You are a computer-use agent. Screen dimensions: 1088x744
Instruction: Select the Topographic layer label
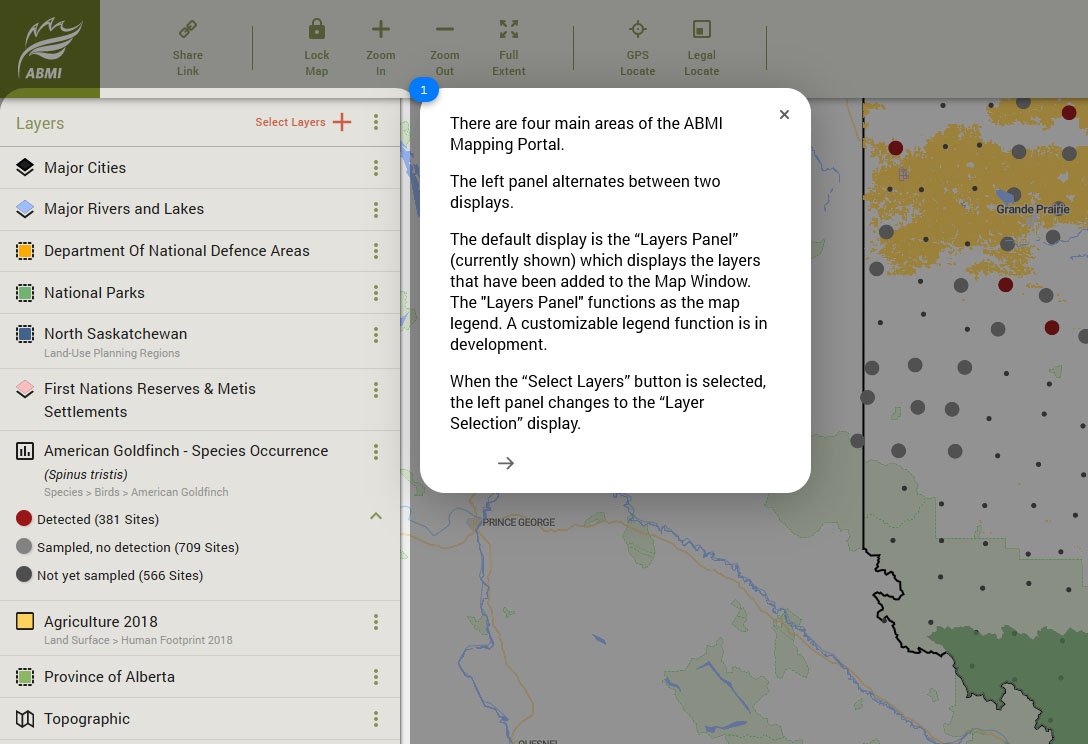click(x=87, y=719)
